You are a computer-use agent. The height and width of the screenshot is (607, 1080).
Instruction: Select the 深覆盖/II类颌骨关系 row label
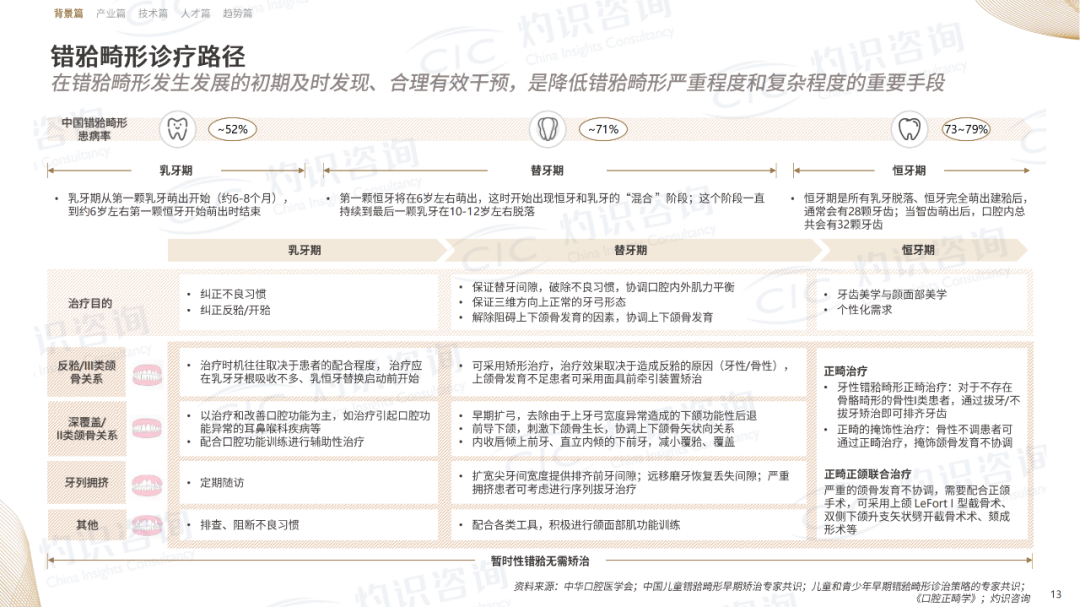pos(86,429)
